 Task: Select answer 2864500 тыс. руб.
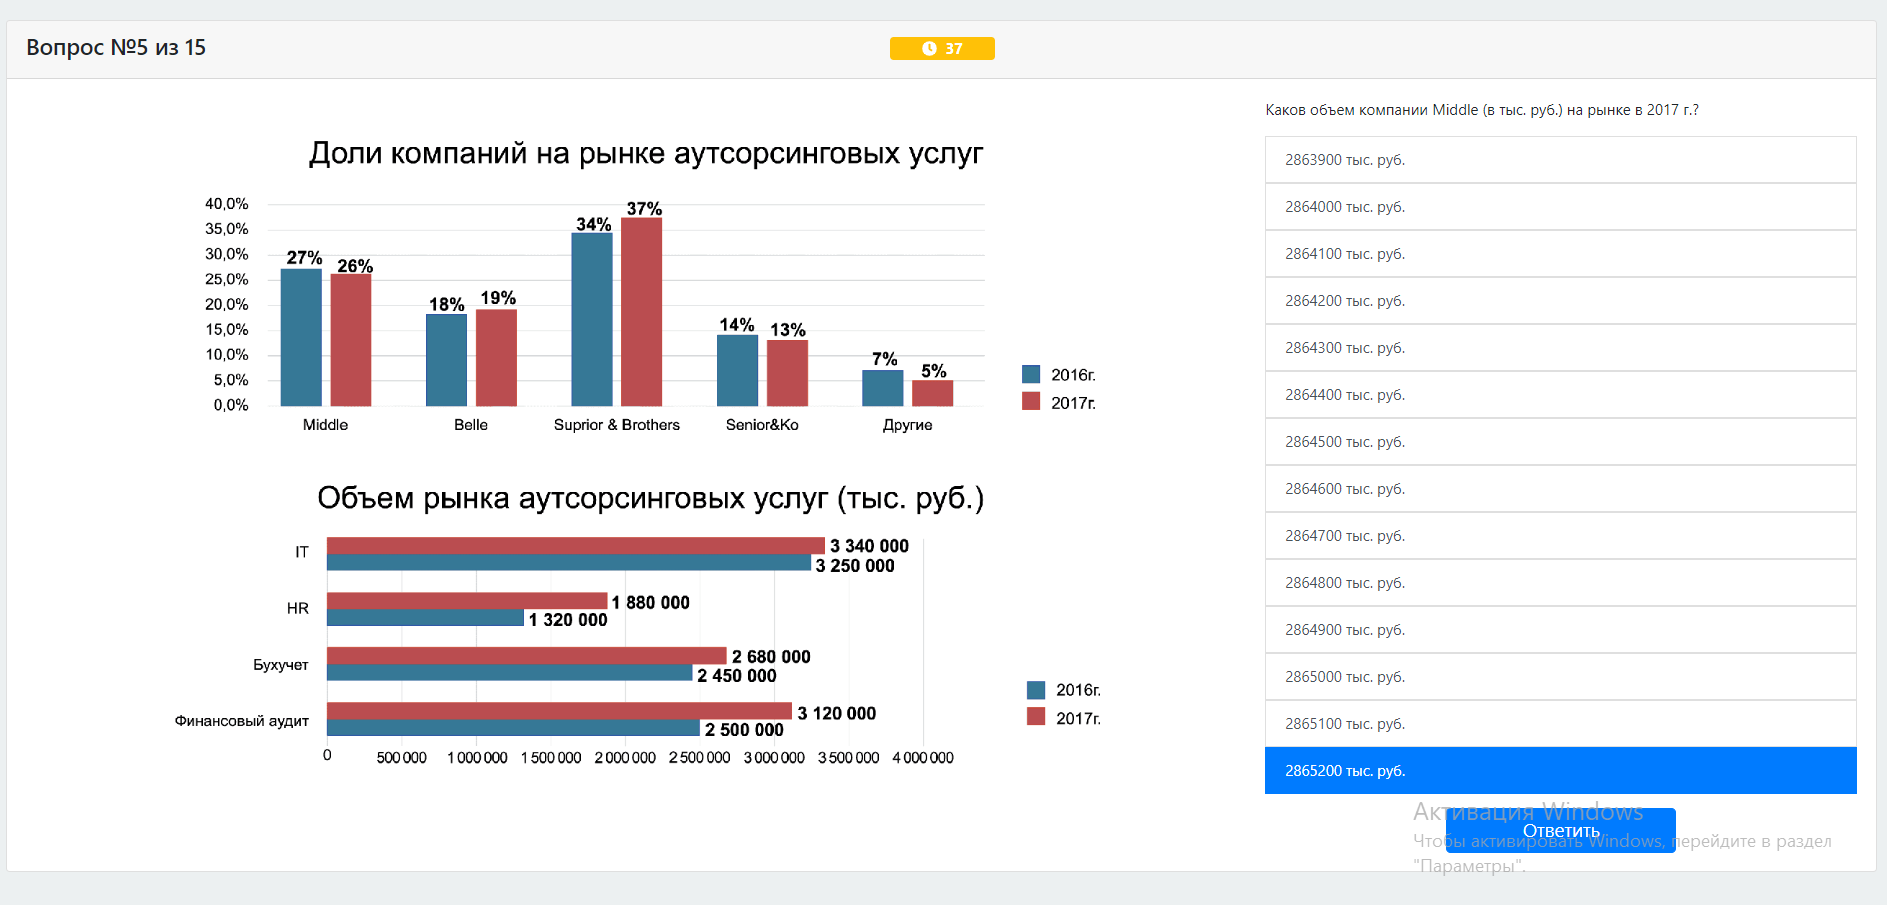click(x=1560, y=442)
